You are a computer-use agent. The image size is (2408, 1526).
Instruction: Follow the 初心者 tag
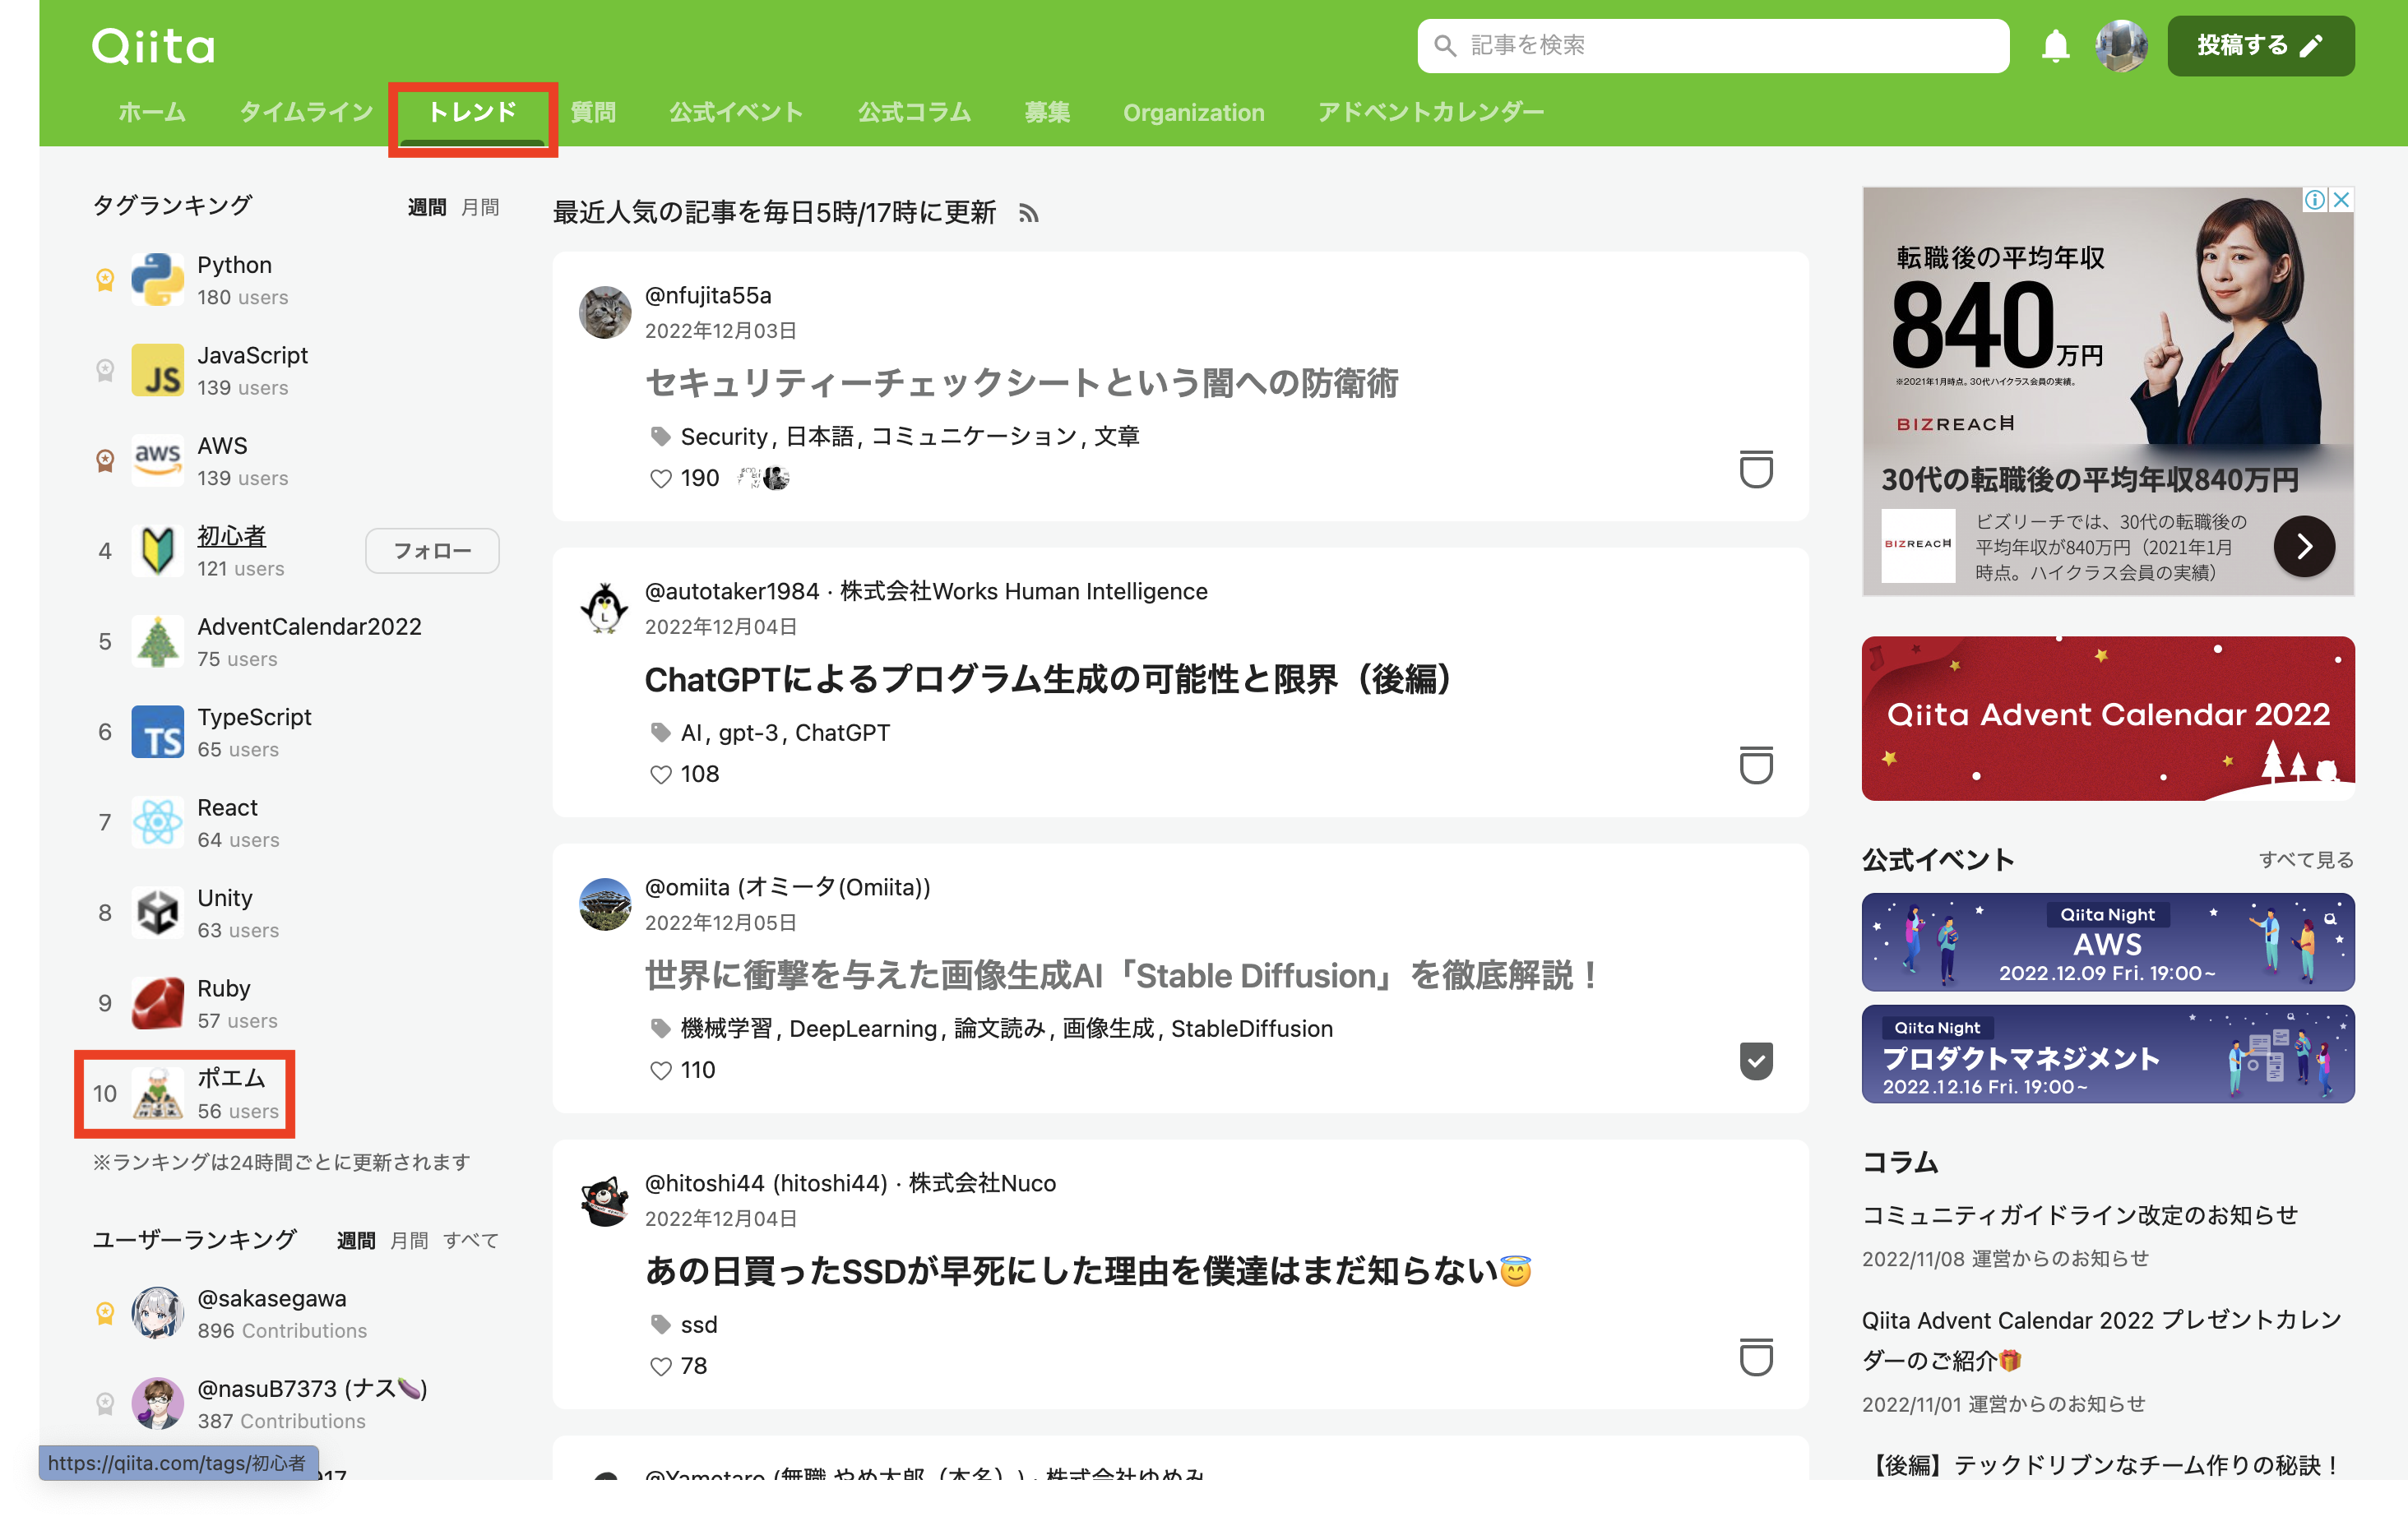(x=432, y=551)
